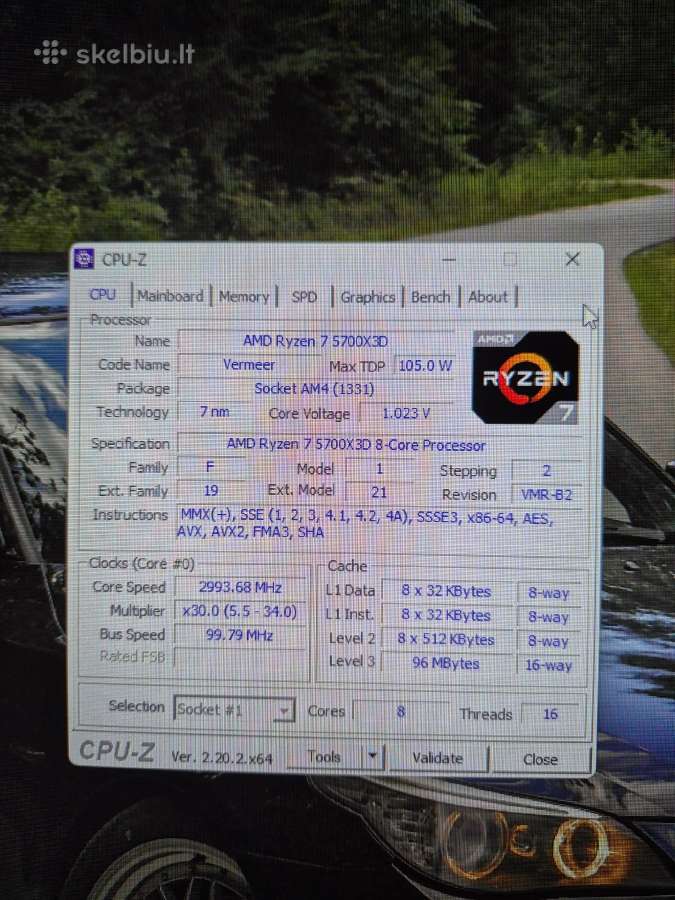The width and height of the screenshot is (675, 900).
Task: Go to the Graphics tab
Action: point(367,297)
